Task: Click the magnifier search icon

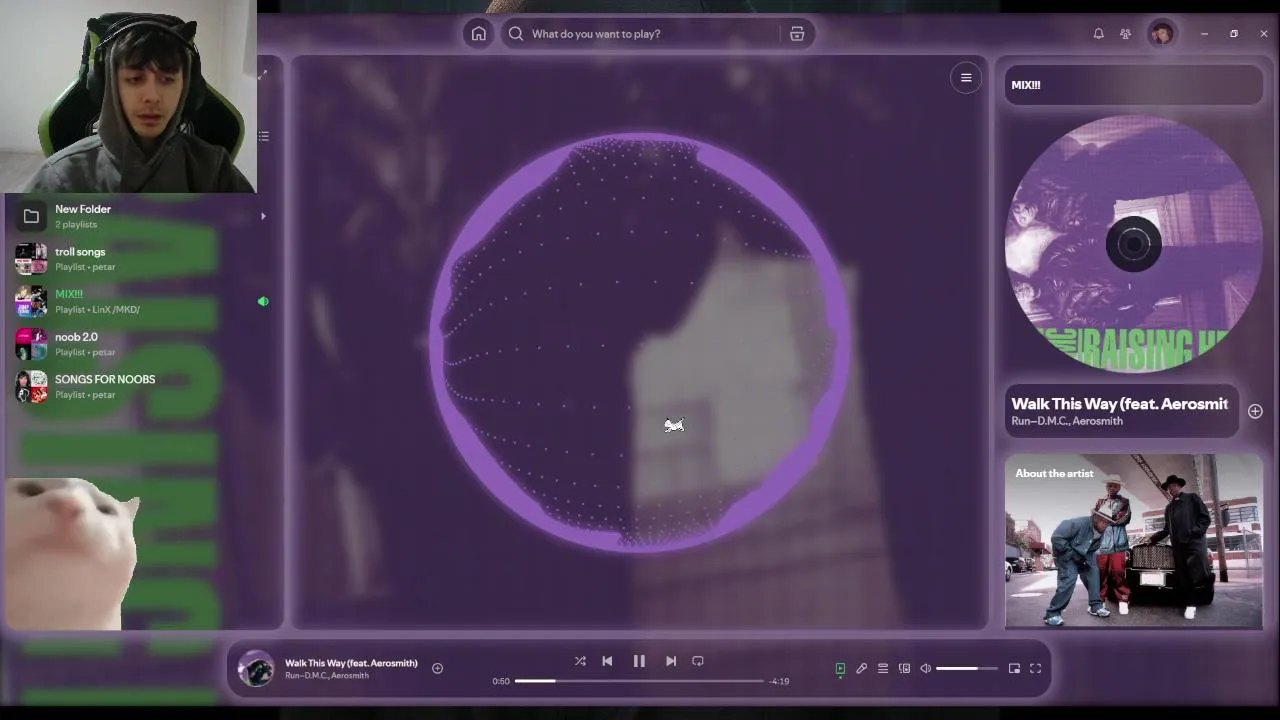Action: pos(516,34)
